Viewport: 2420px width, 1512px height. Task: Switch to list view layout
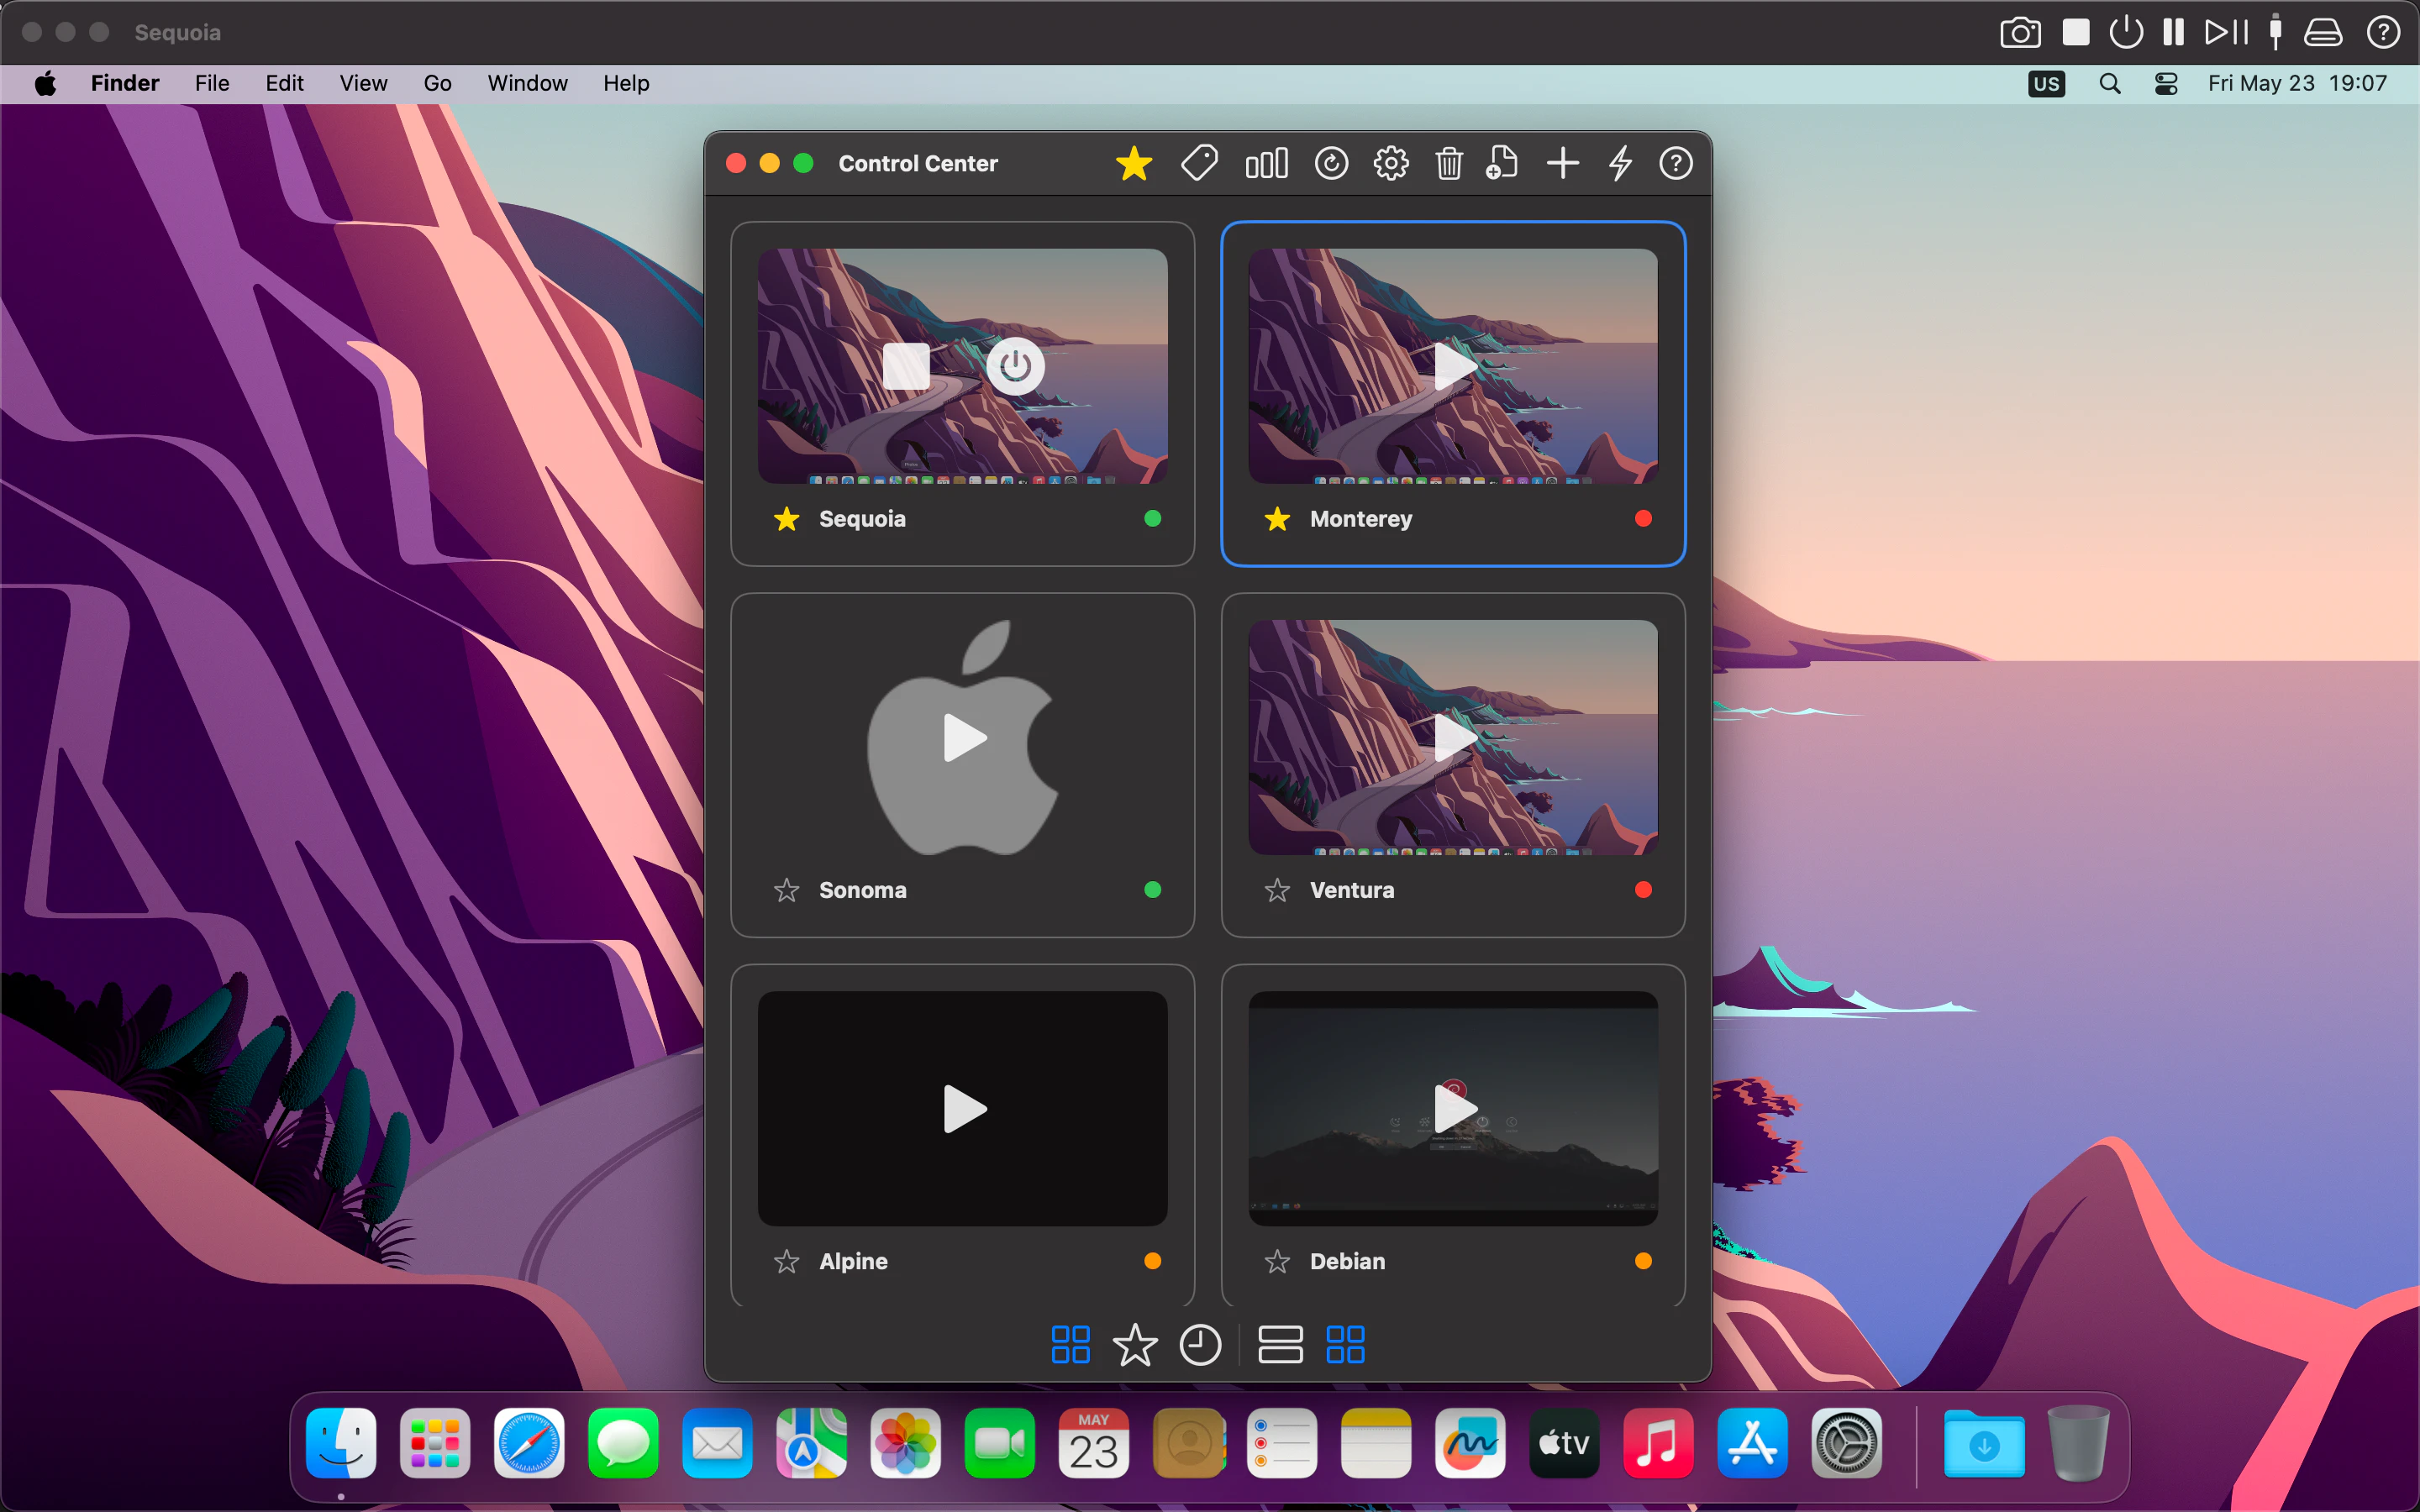(1280, 1345)
